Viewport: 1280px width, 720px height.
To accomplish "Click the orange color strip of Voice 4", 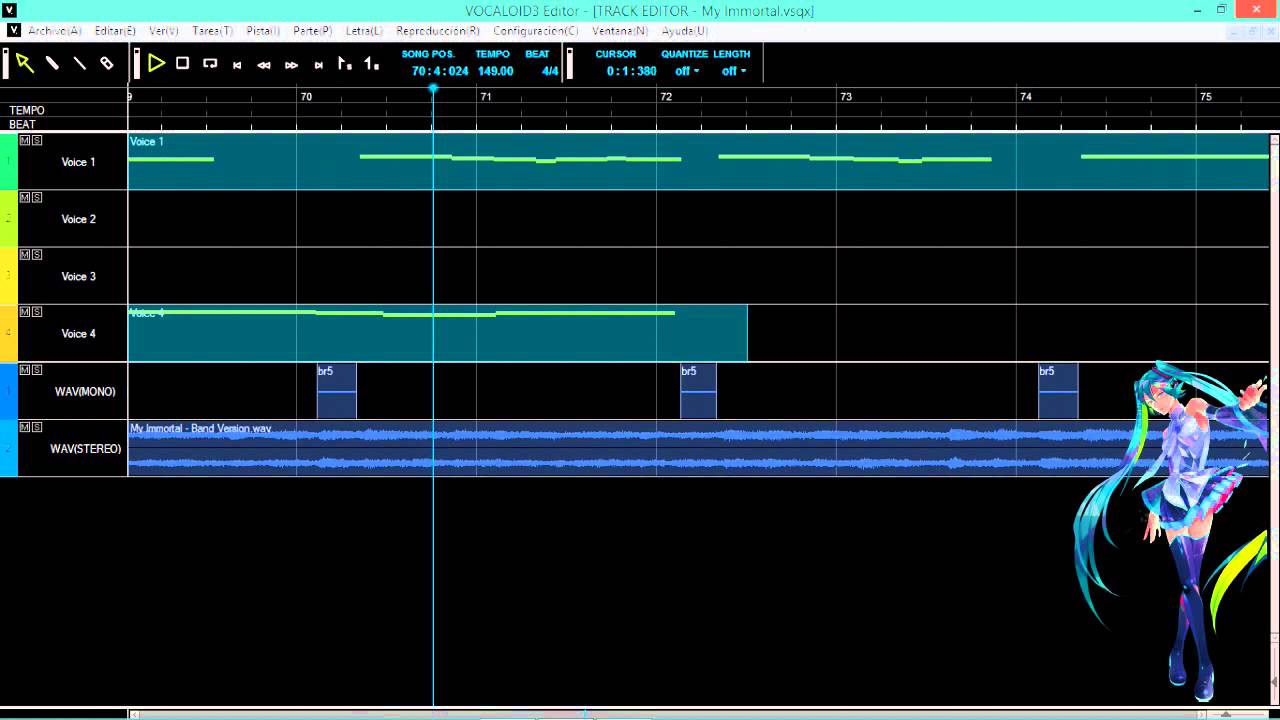I will [x=9, y=334].
